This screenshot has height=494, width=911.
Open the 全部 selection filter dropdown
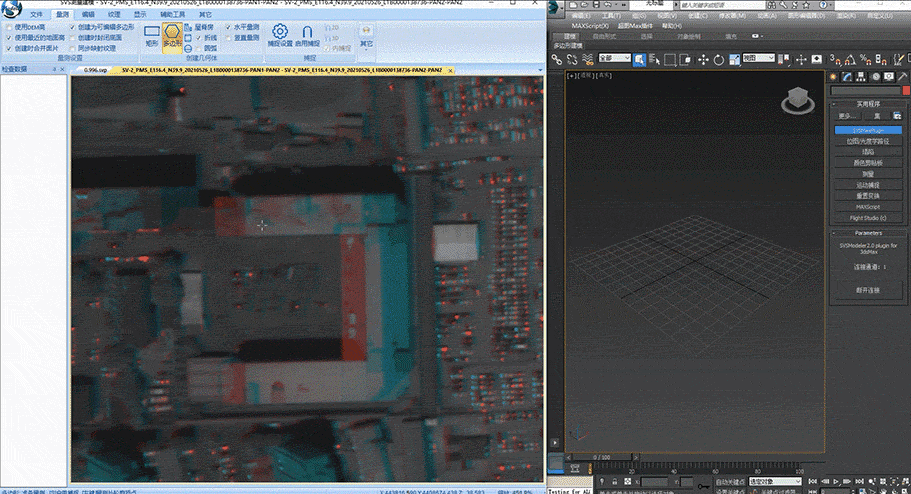[x=614, y=58]
